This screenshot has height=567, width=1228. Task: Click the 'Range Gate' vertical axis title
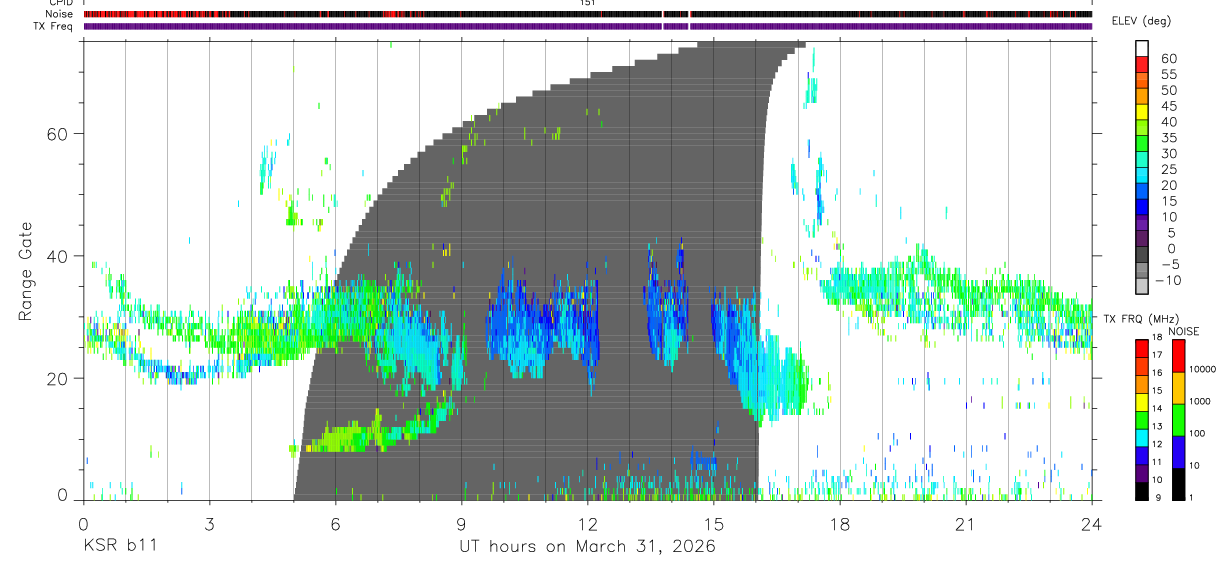click(x=26, y=272)
